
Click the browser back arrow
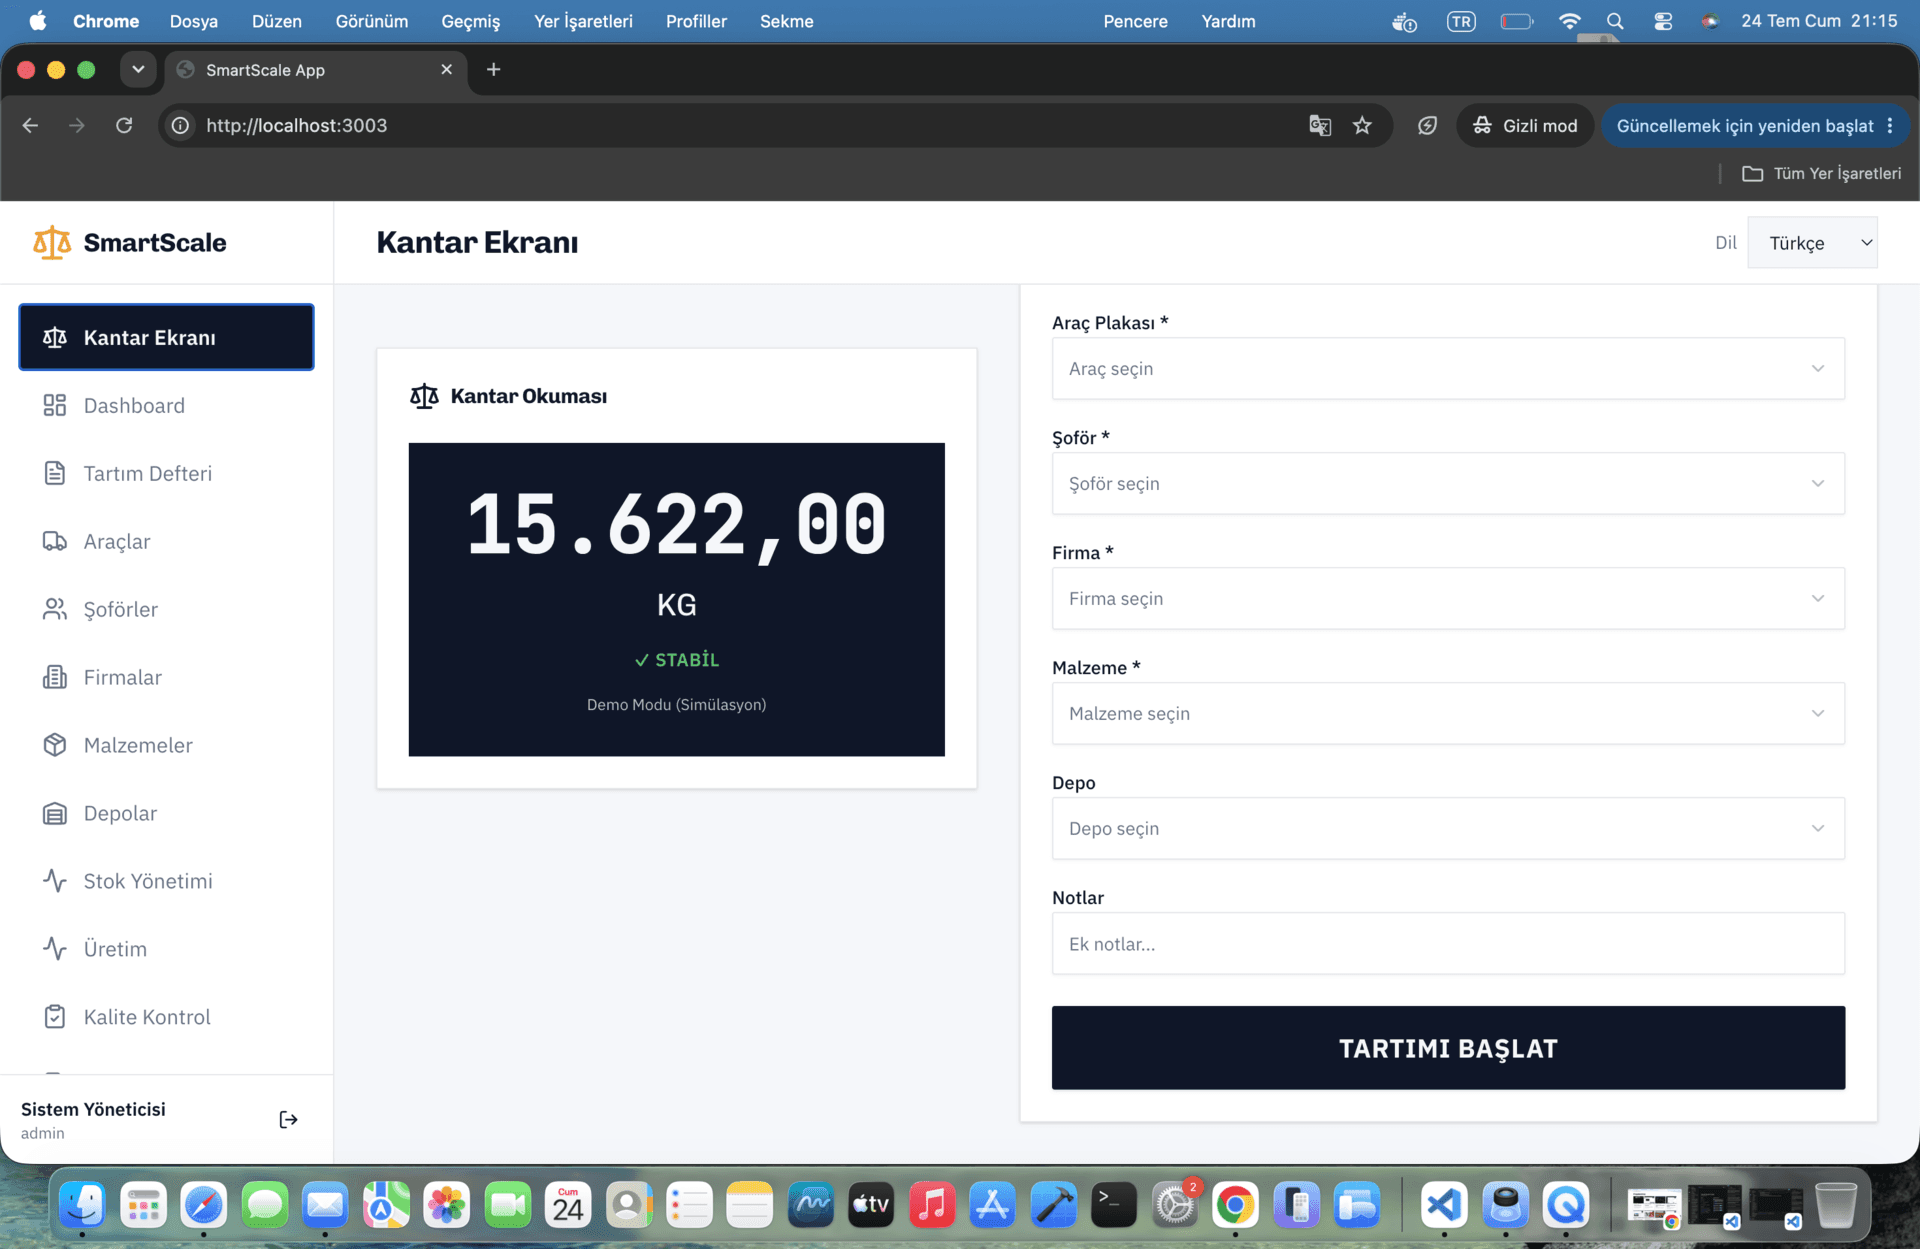(30, 125)
